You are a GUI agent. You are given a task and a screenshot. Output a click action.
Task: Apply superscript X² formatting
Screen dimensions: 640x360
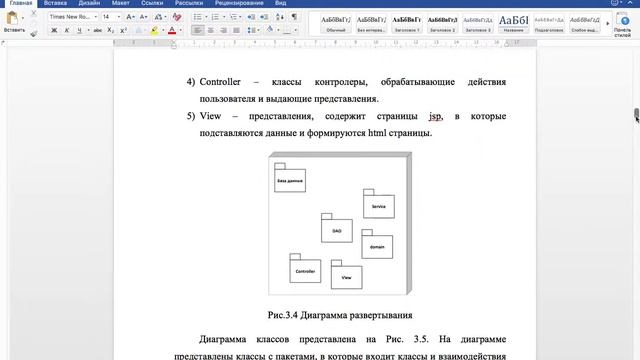[x=124, y=31]
